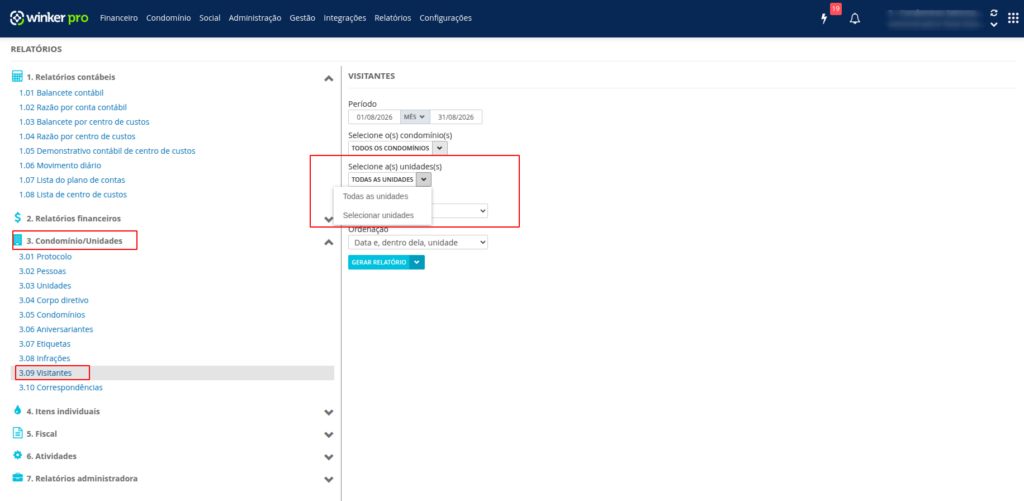Open 1.02 Razão por conta contábil
1024x501 pixels.
pos(73,107)
